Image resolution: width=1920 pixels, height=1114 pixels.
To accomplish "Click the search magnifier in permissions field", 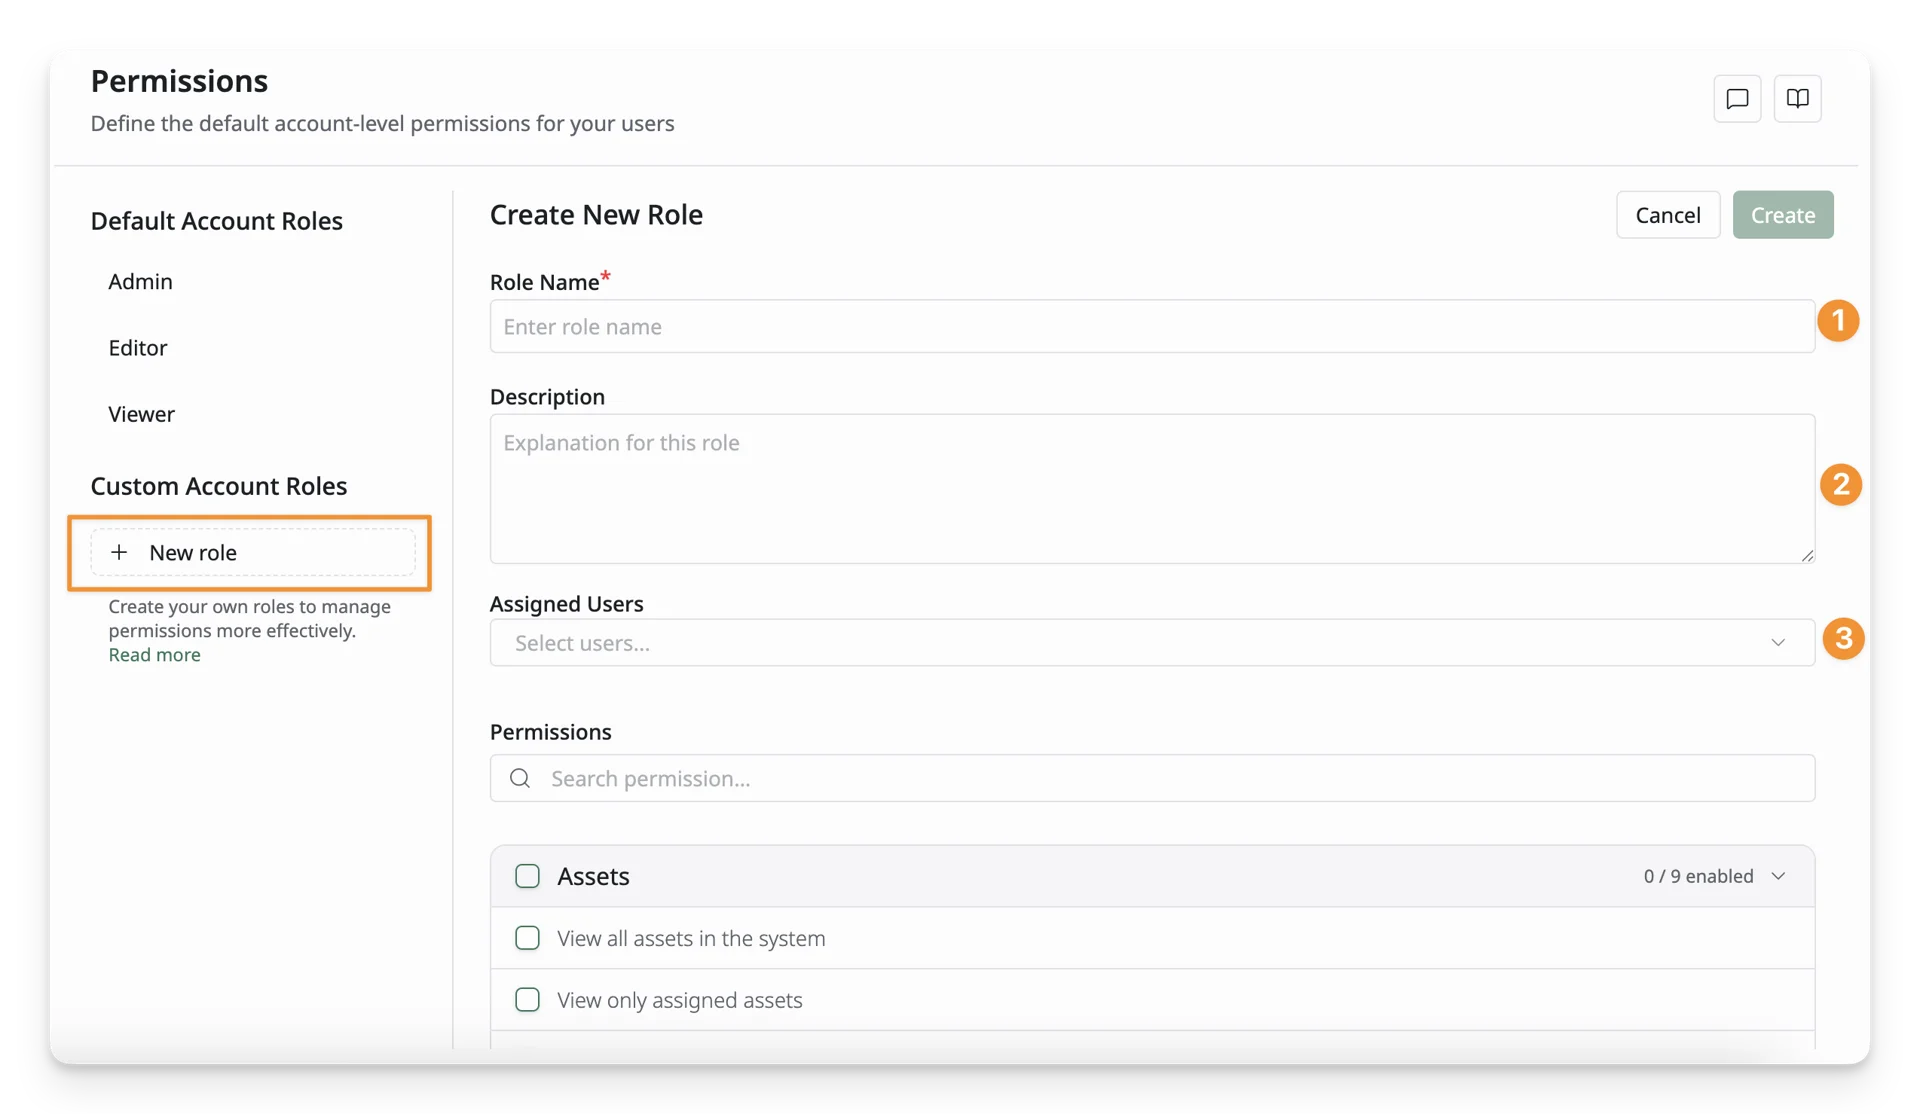I will point(520,778).
